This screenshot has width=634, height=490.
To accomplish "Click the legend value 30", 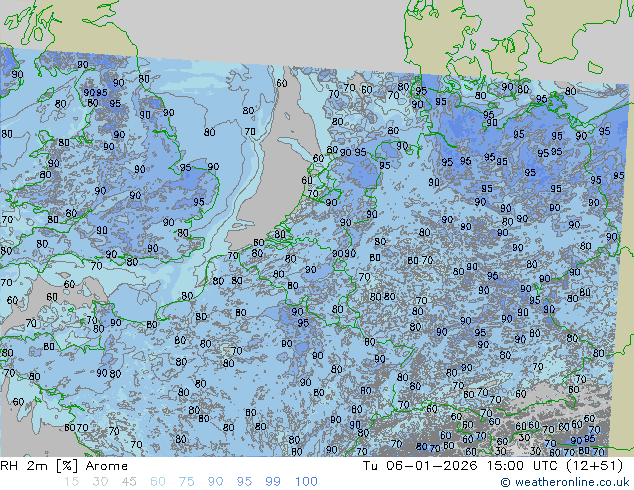I will point(100,482).
